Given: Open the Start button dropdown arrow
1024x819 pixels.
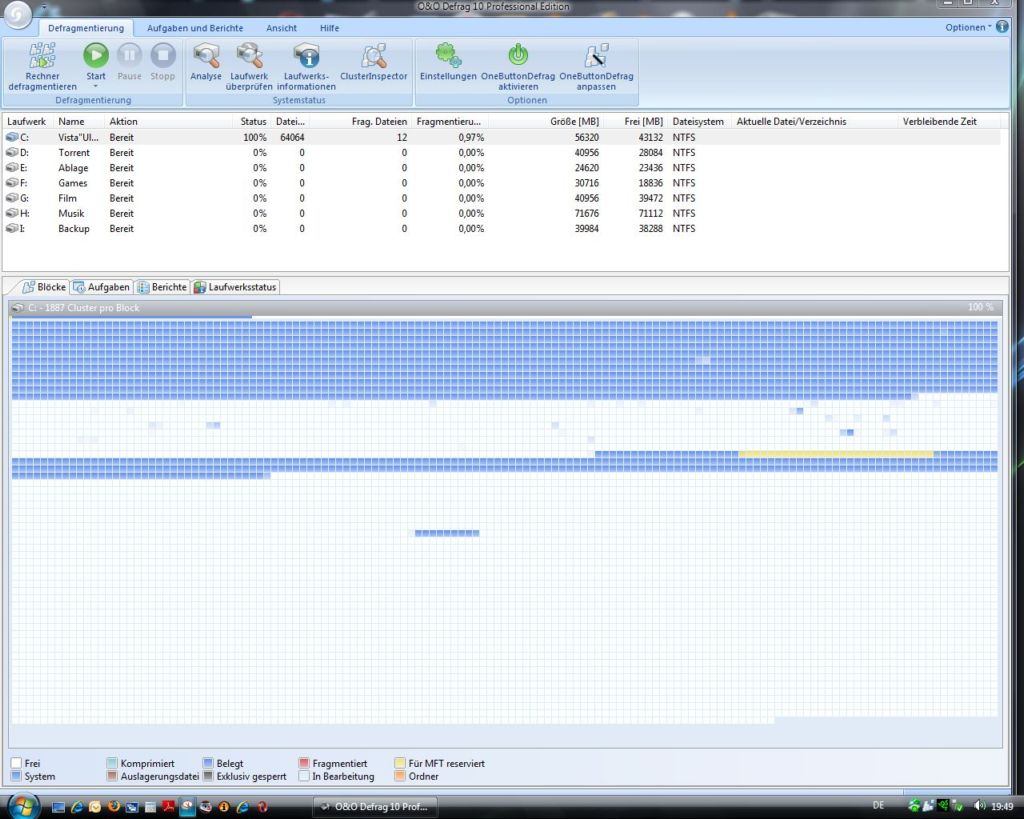Looking at the screenshot, I should point(96,86).
